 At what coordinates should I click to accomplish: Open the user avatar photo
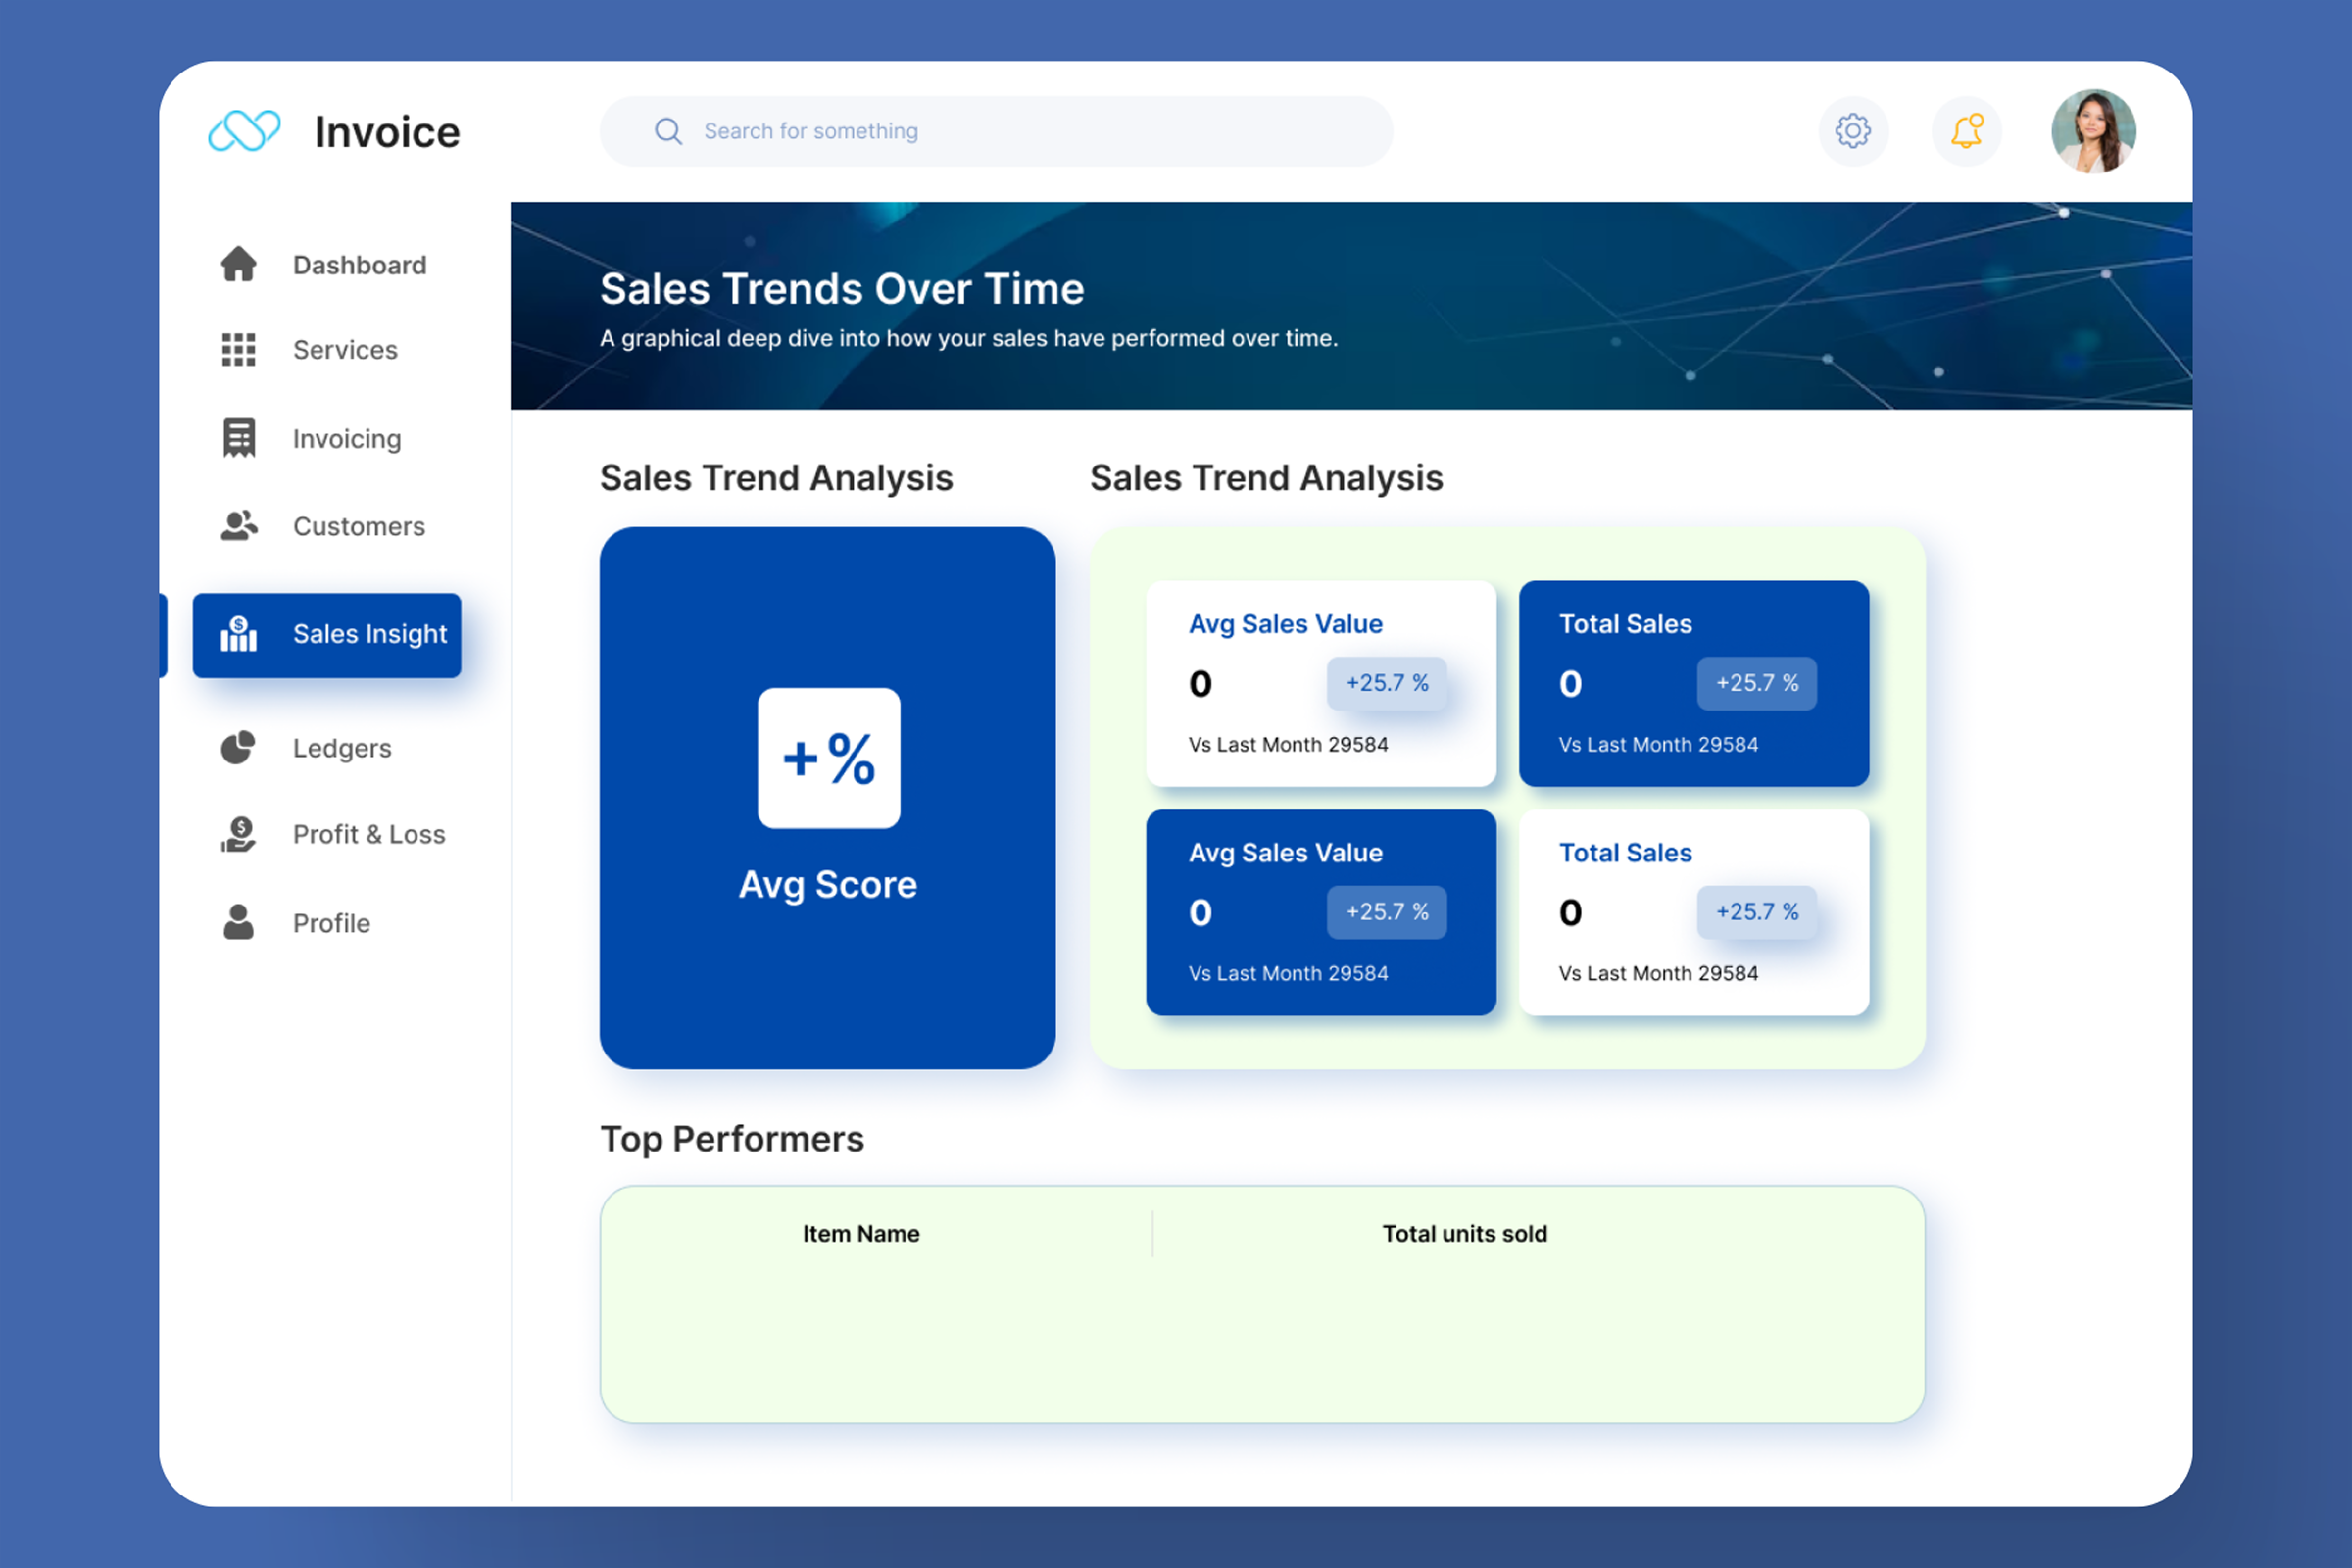pyautogui.click(x=2092, y=131)
